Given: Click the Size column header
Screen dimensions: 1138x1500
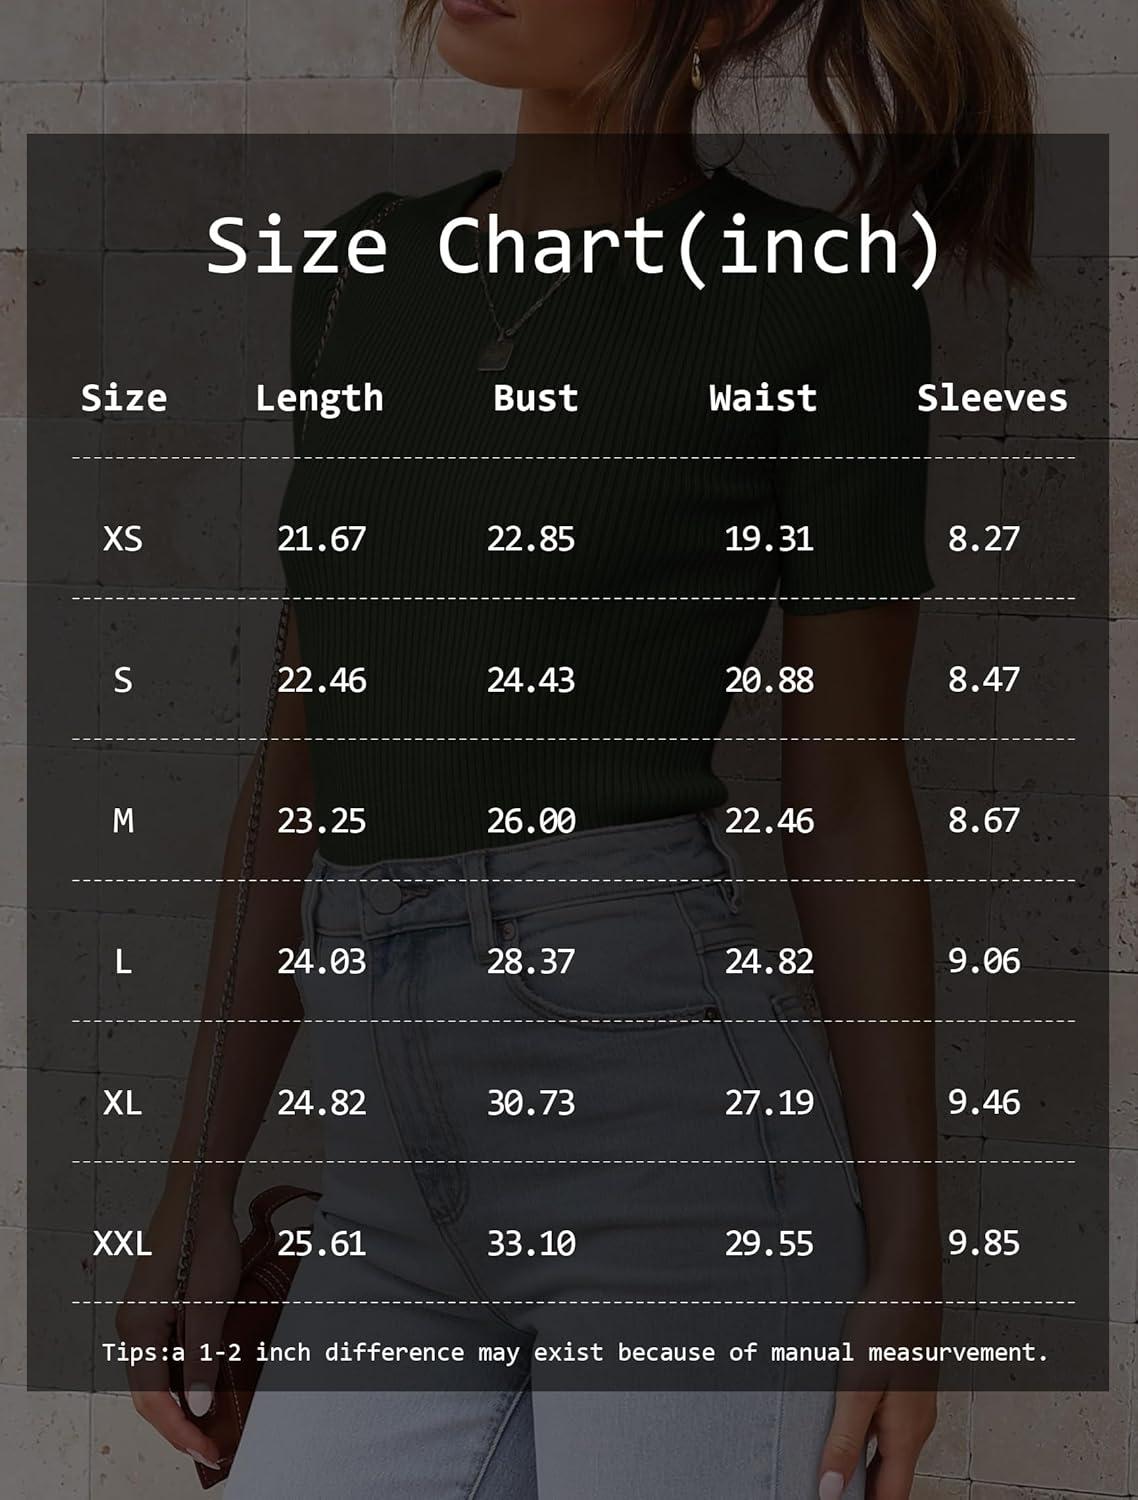Looking at the screenshot, I should [x=123, y=398].
